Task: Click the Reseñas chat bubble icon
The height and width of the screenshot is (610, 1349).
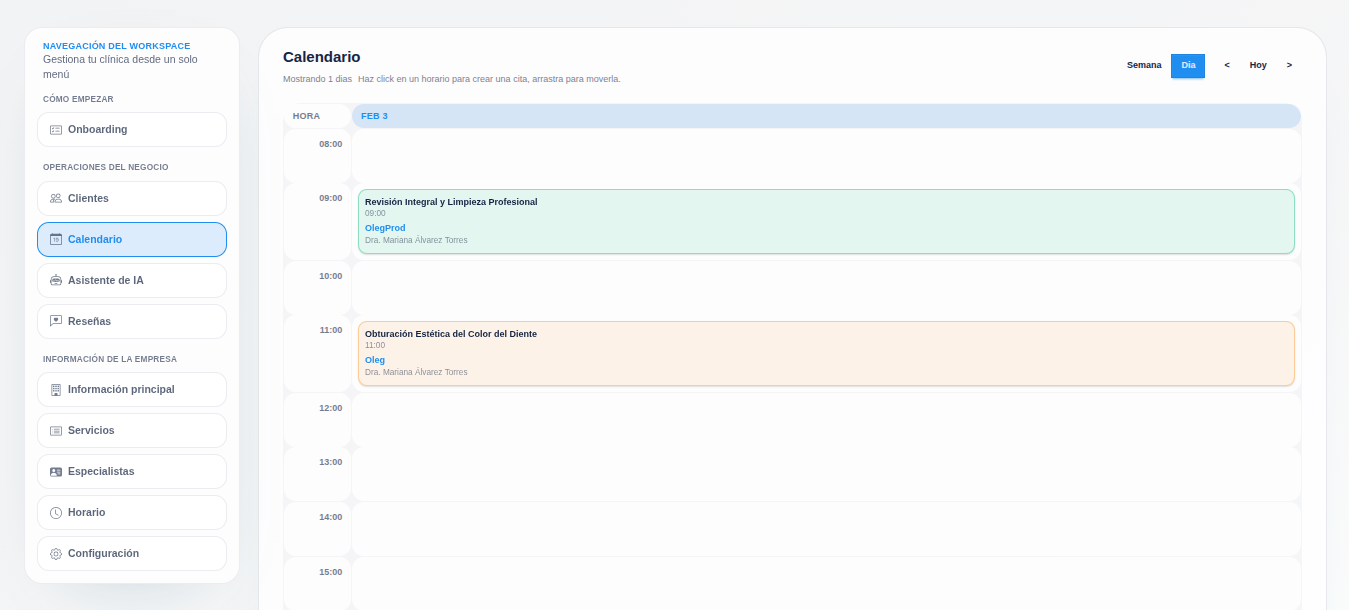Action: [56, 322]
